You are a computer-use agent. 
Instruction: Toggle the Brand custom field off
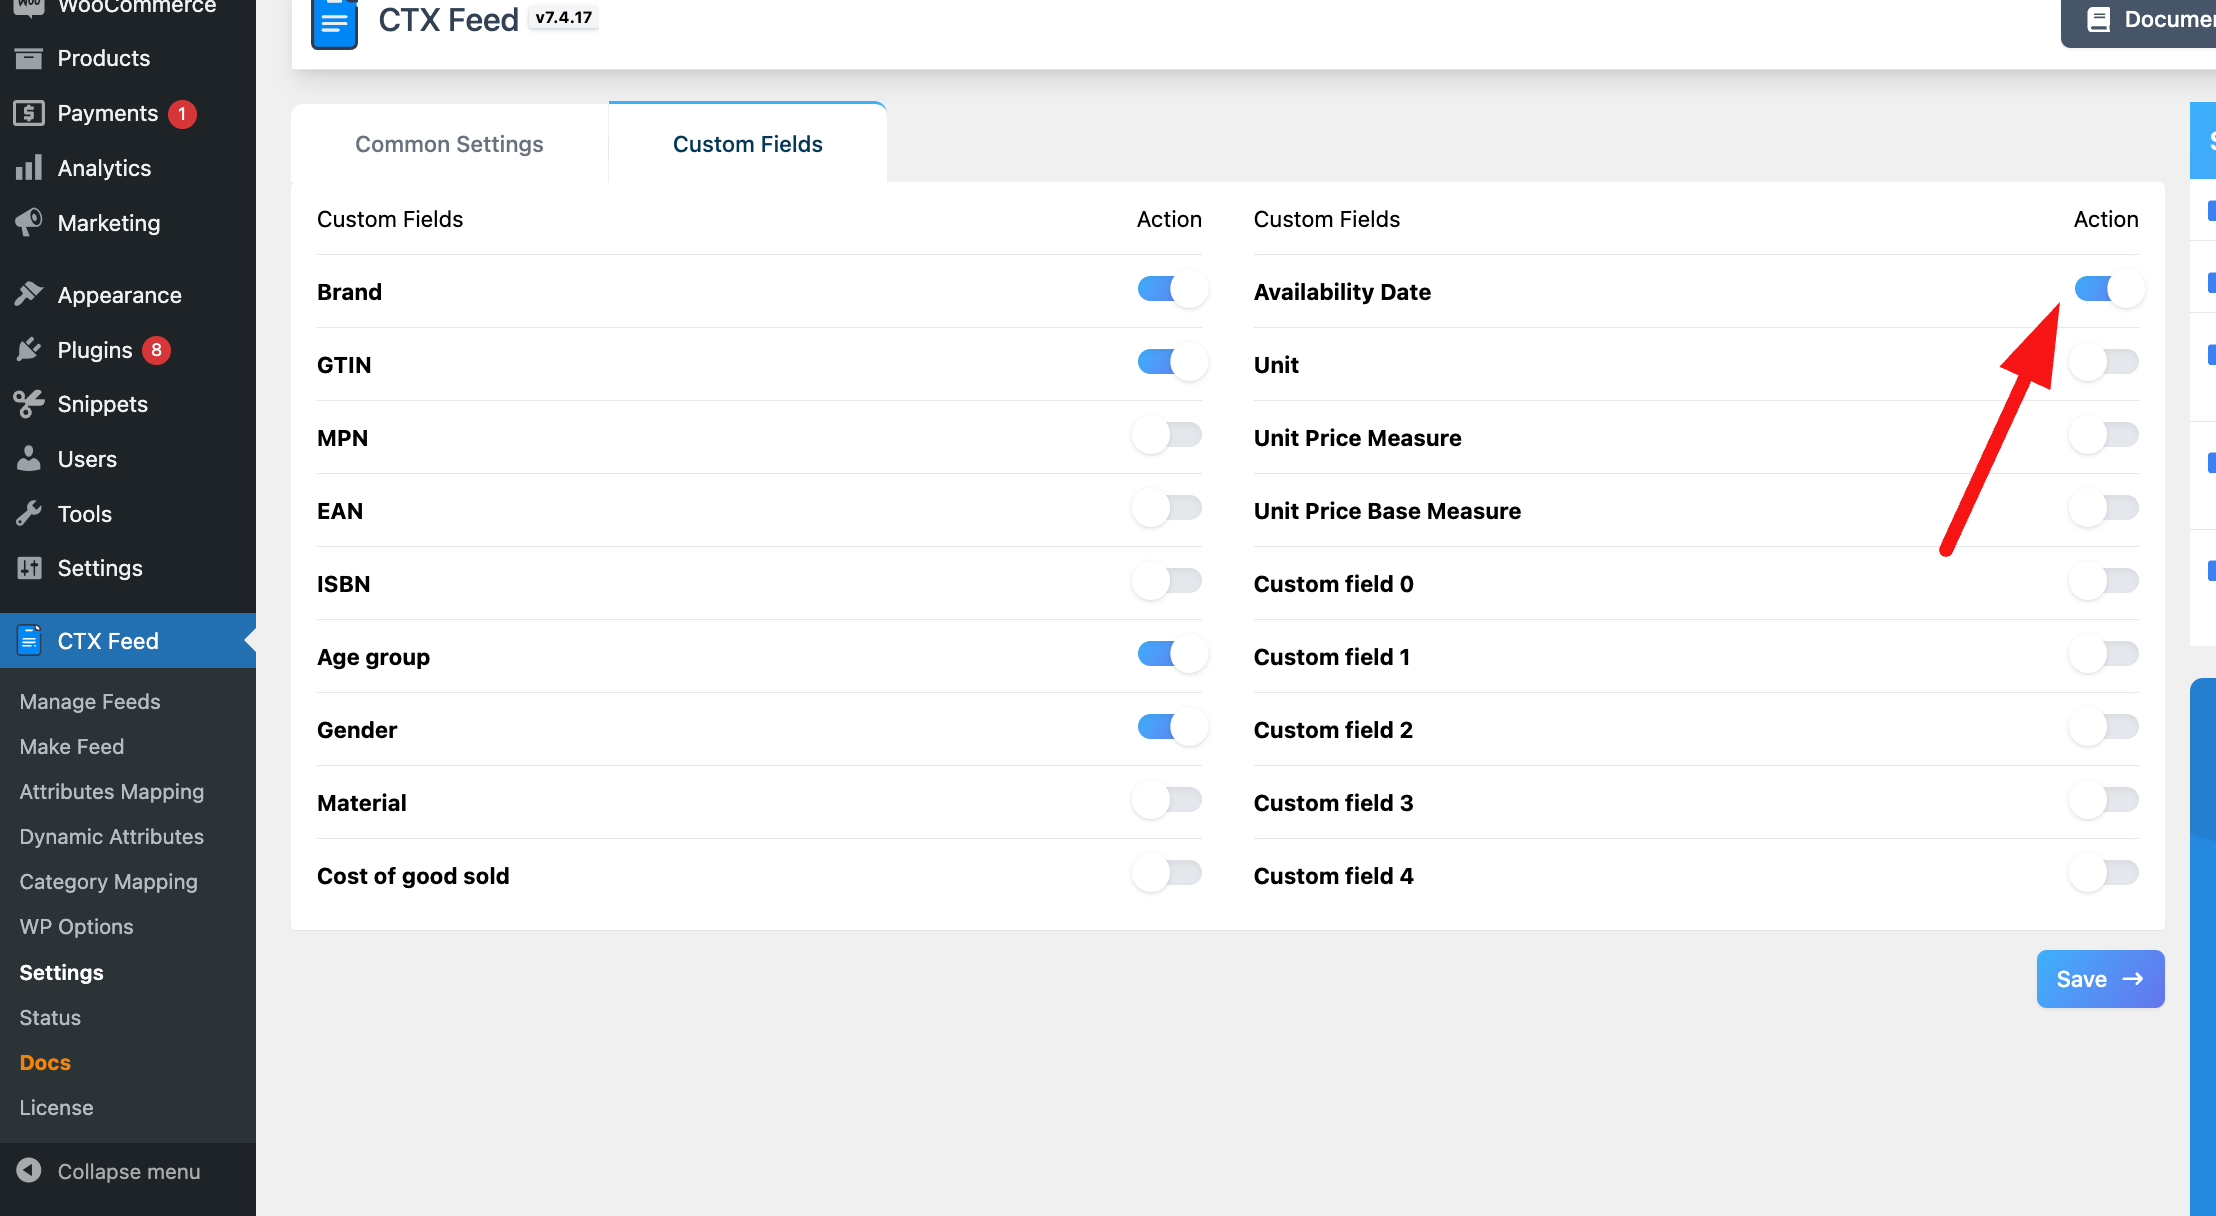tap(1170, 290)
